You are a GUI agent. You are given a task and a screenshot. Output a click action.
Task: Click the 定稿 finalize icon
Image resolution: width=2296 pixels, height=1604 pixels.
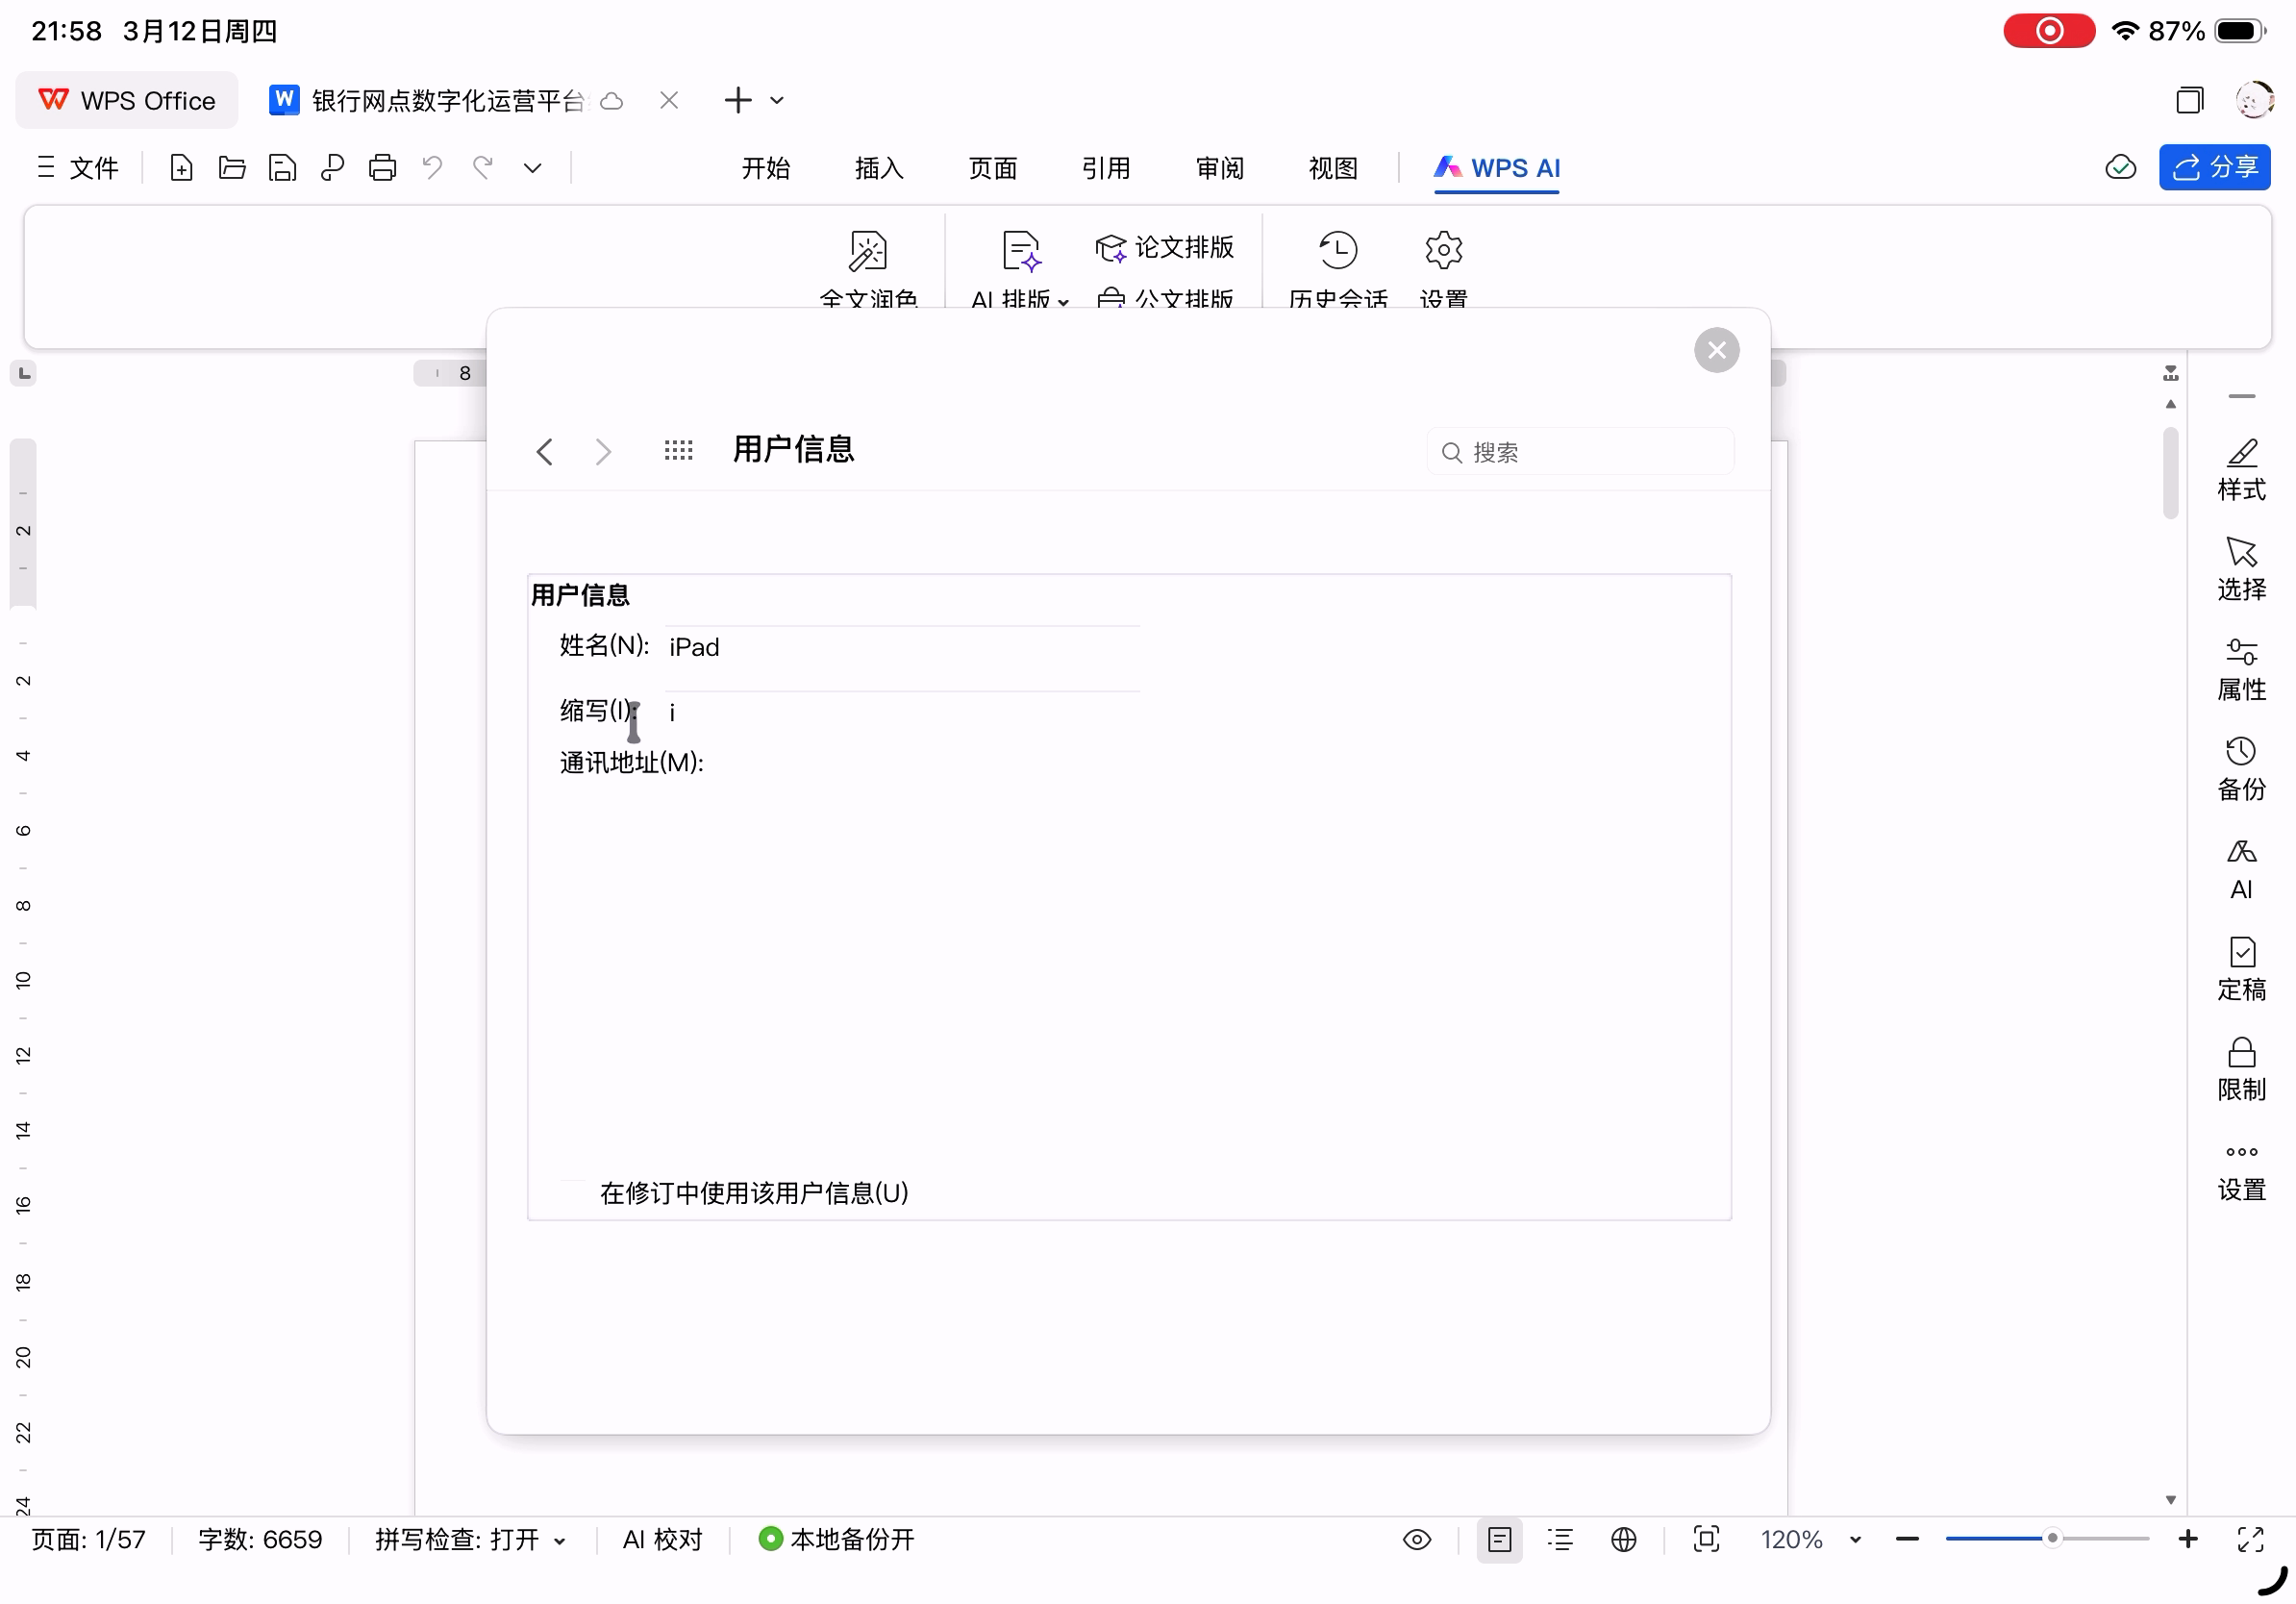2241,969
